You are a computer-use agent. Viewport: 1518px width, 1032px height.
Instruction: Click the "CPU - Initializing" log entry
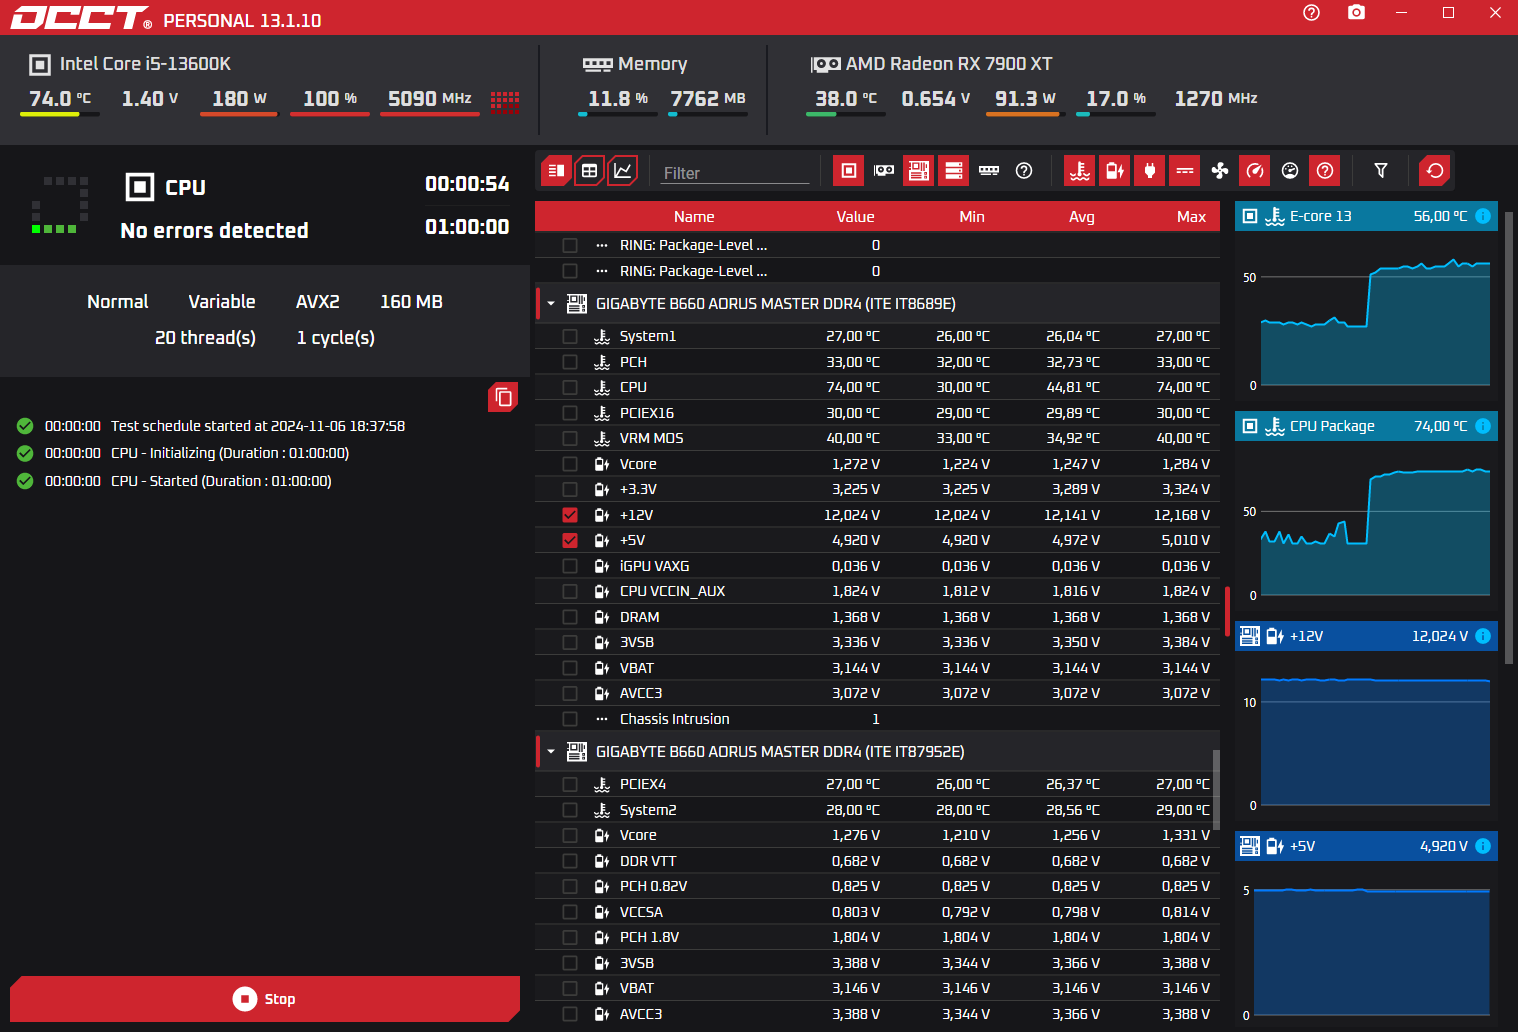[230, 453]
